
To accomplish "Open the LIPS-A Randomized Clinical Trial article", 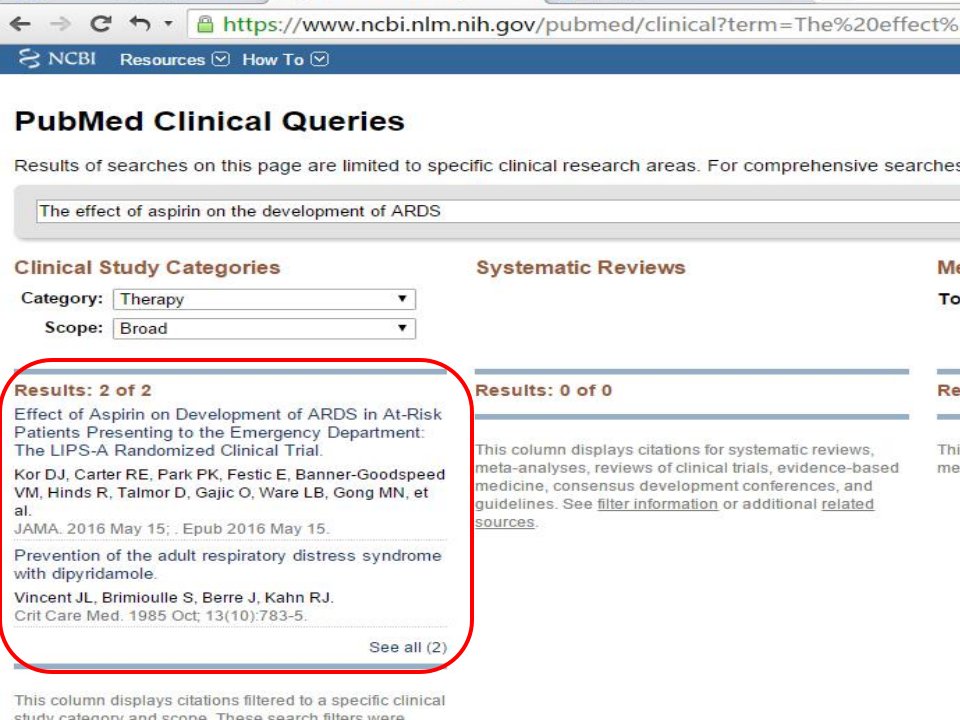I will [228, 432].
